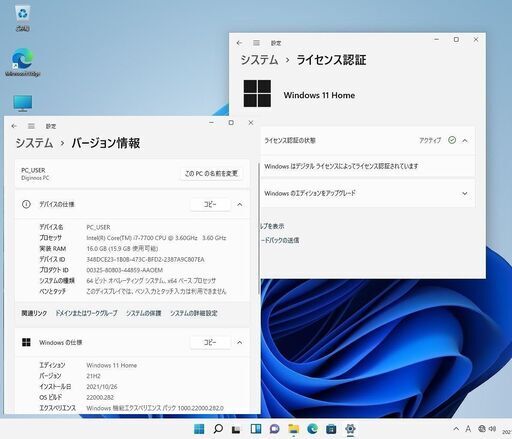Screen dimensions: 512x439
Task: Select the 実装 RAM value 16.0 GB
Action: (x=122, y=249)
